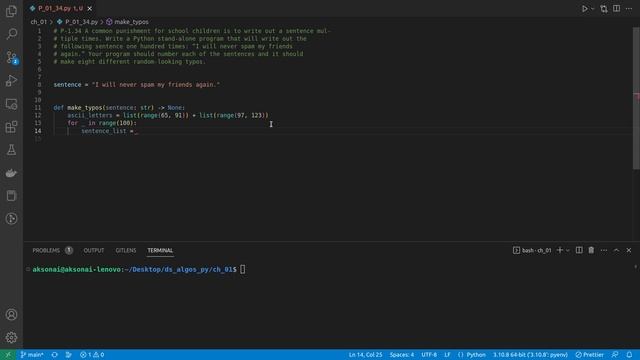640x360 pixels.
Task: Open Source Control view with pending changes badge
Action: 11,57
